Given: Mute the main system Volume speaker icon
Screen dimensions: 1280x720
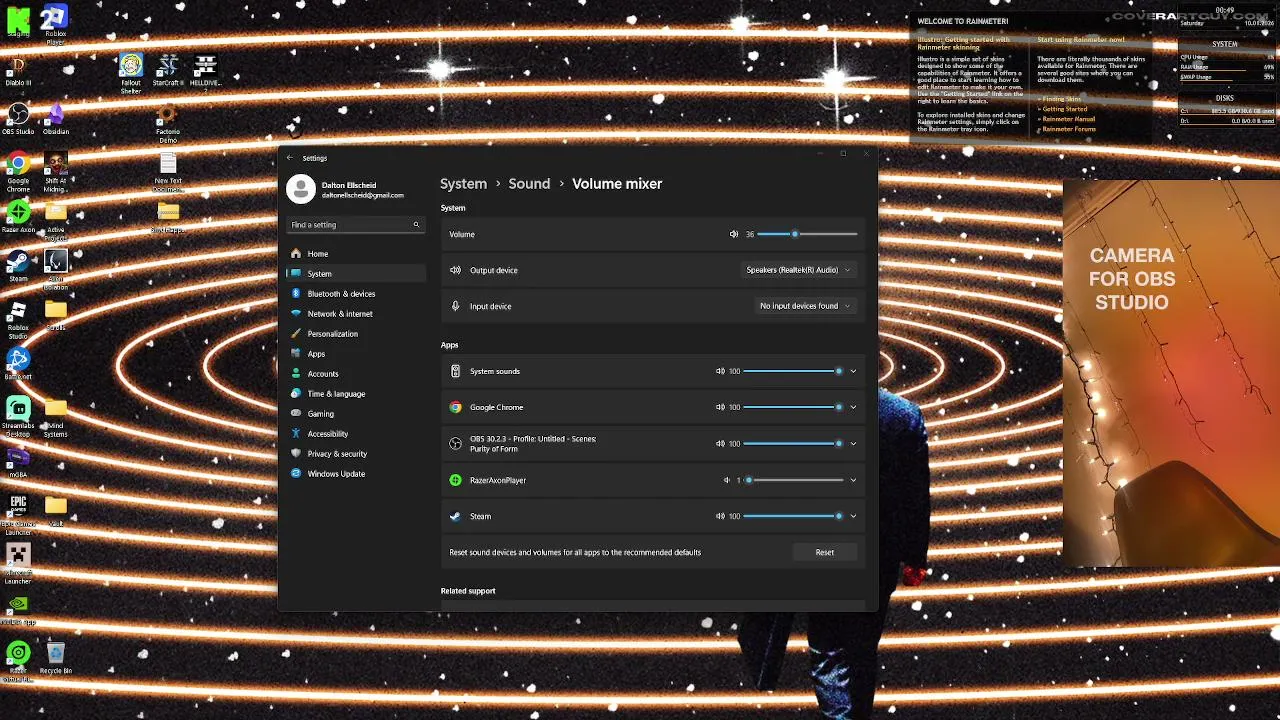Looking at the screenshot, I should click(x=734, y=234).
